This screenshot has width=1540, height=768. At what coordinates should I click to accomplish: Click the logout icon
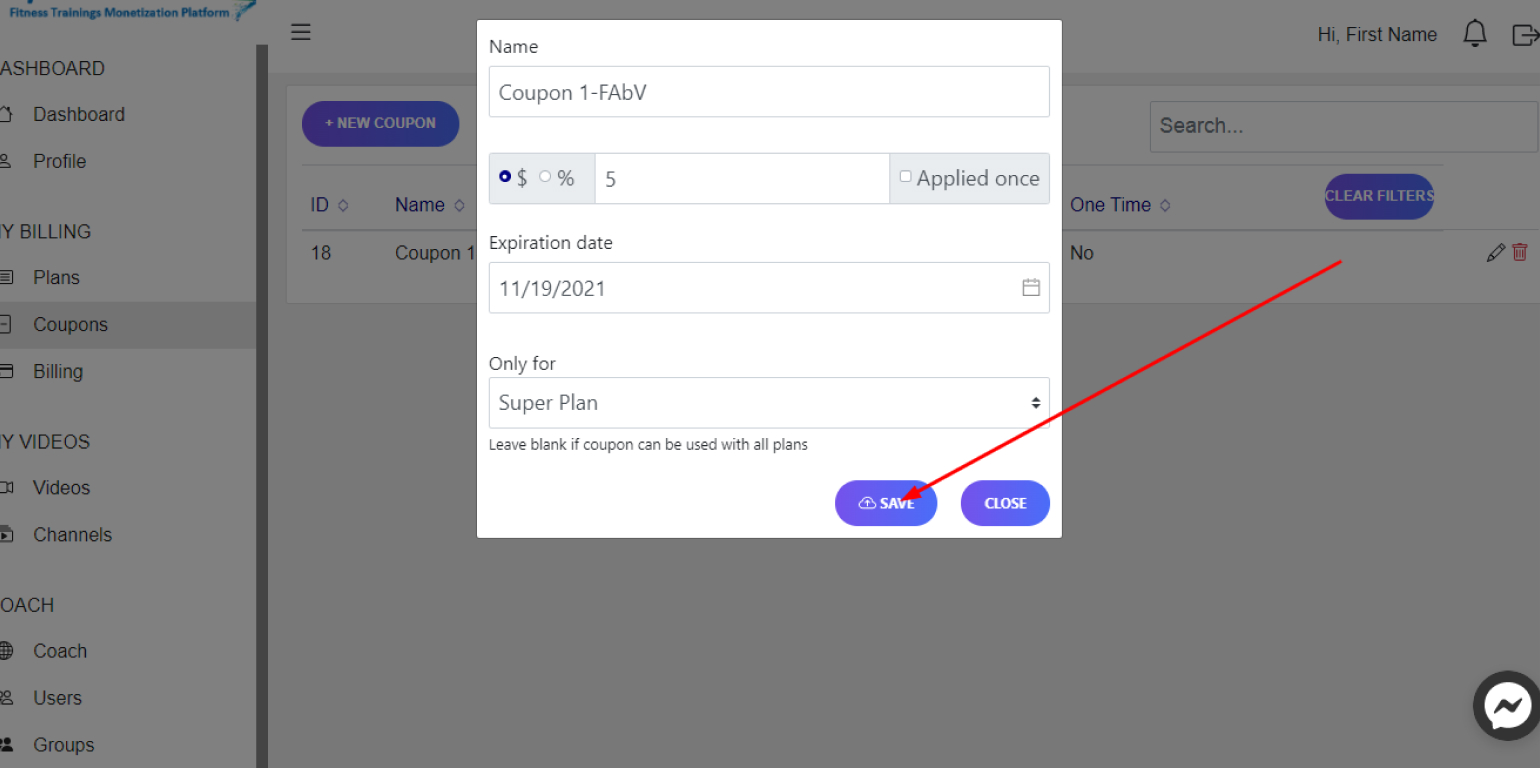(1525, 35)
